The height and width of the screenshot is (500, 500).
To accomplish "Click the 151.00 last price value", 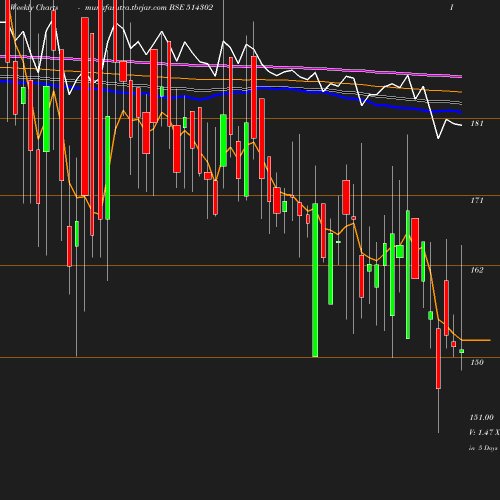I will point(482,417).
